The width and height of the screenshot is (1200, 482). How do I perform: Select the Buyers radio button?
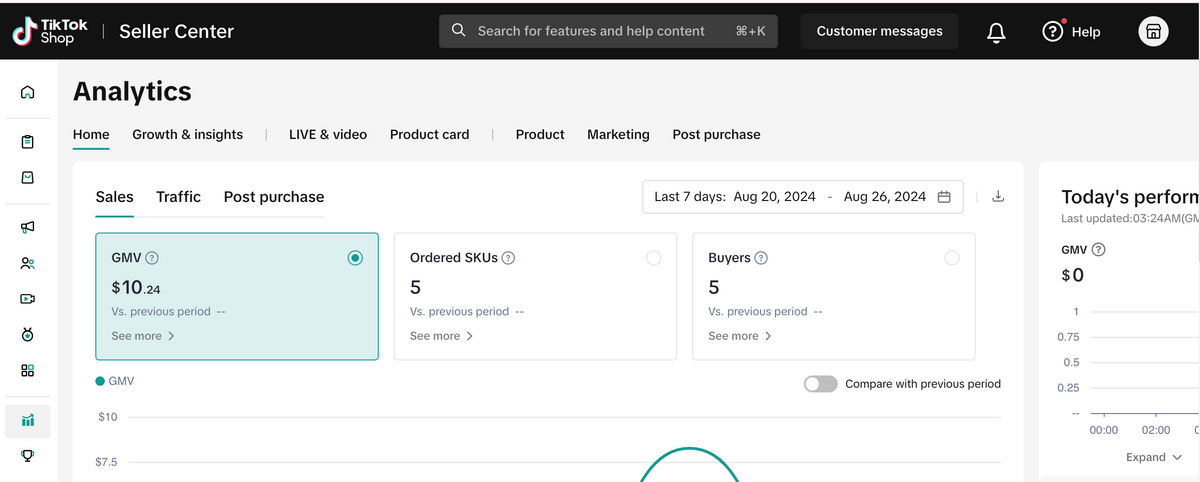tap(951, 258)
